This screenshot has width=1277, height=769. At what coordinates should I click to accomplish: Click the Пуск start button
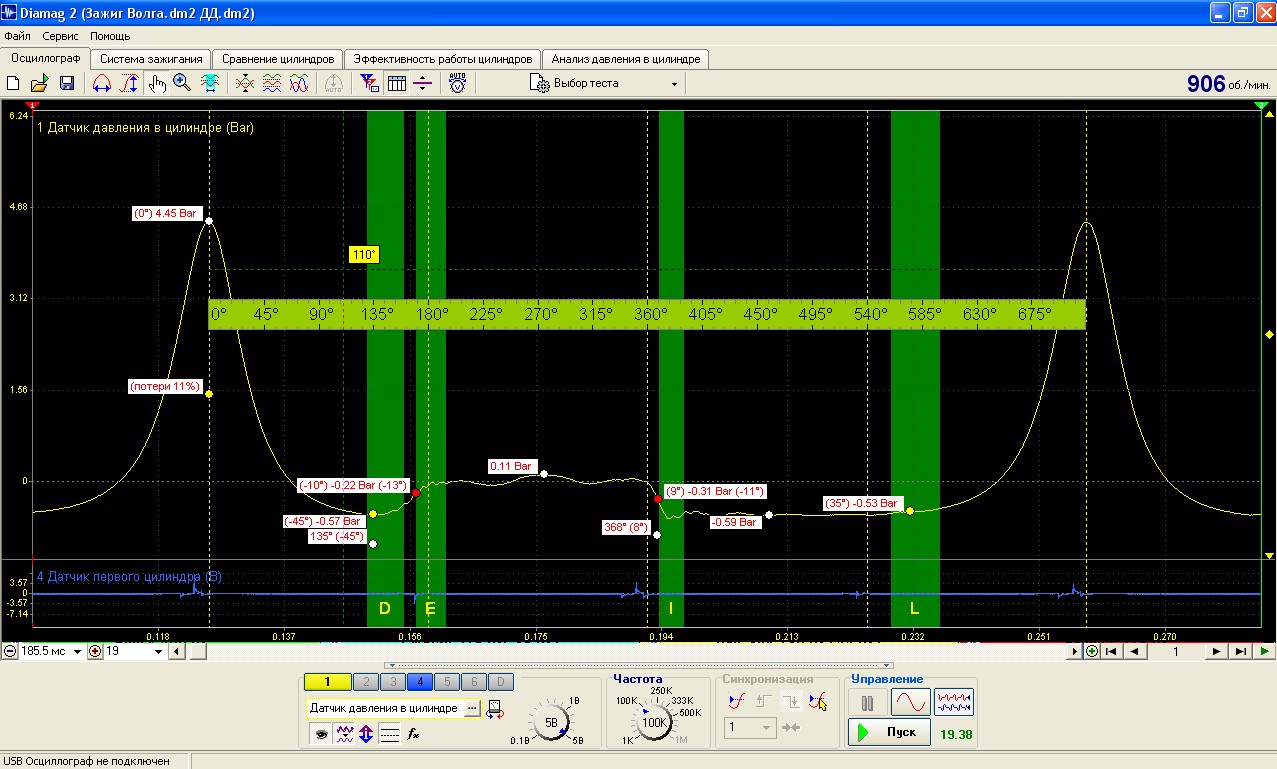click(888, 732)
